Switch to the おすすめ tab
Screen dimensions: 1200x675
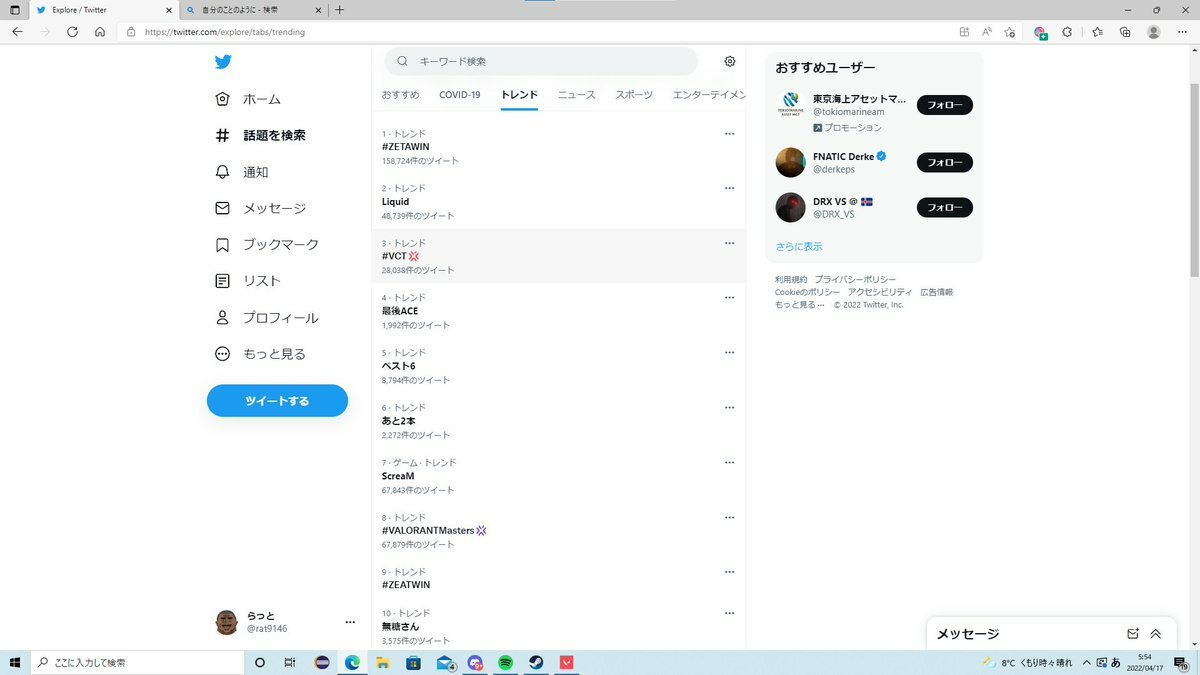(x=400, y=95)
